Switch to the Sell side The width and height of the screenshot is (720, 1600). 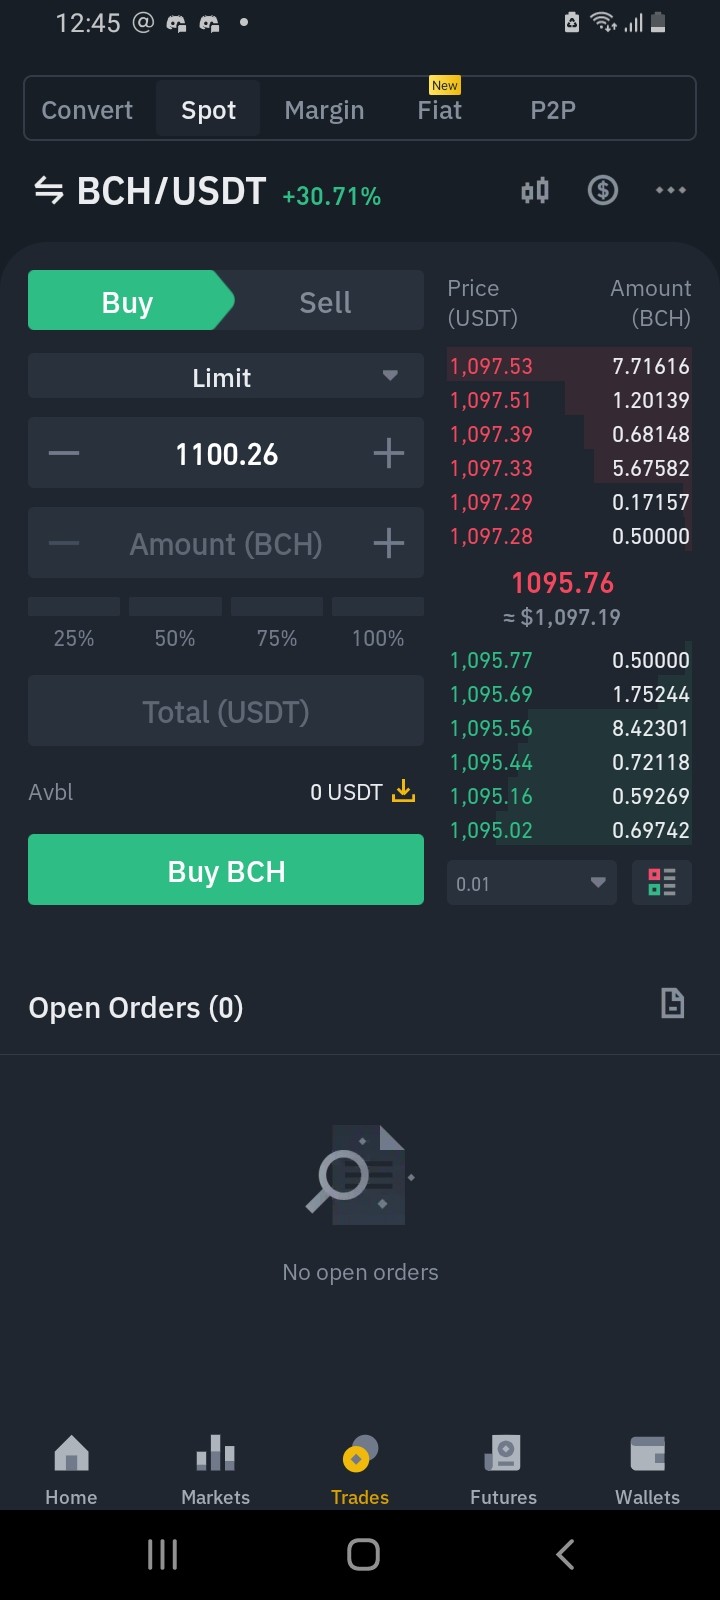pos(325,302)
